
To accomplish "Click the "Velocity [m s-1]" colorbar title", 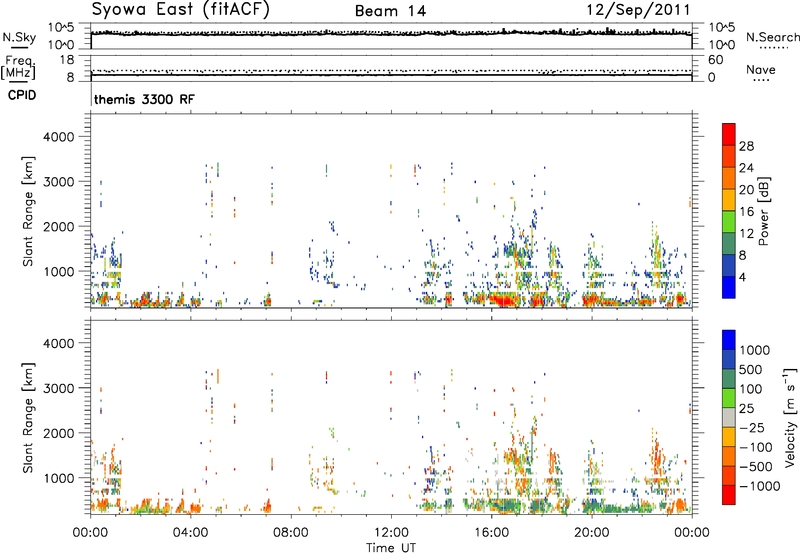I will pos(790,418).
